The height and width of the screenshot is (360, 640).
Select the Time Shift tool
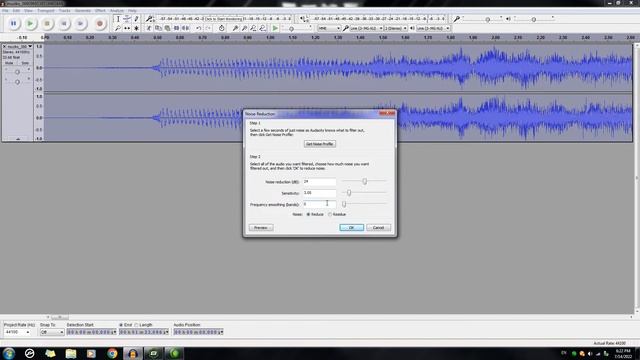(x=127, y=28)
